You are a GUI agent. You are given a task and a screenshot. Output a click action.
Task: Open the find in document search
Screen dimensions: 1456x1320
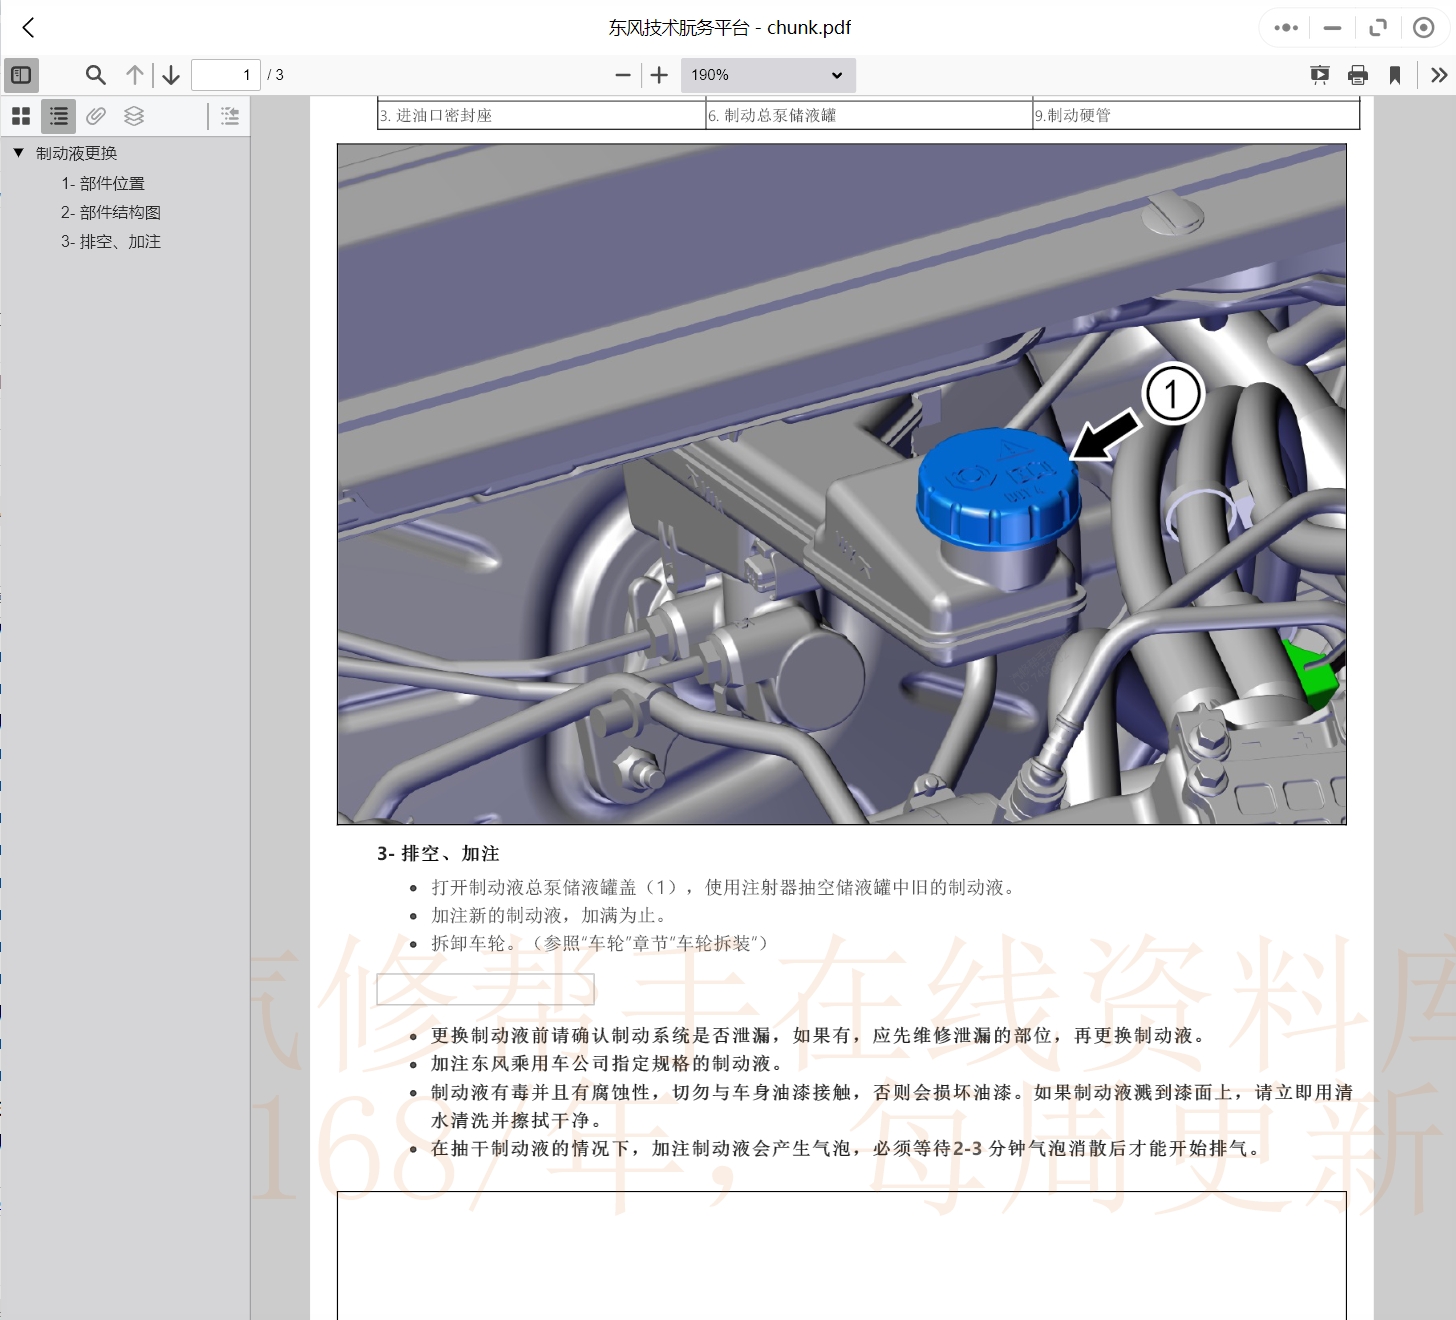[x=95, y=75]
